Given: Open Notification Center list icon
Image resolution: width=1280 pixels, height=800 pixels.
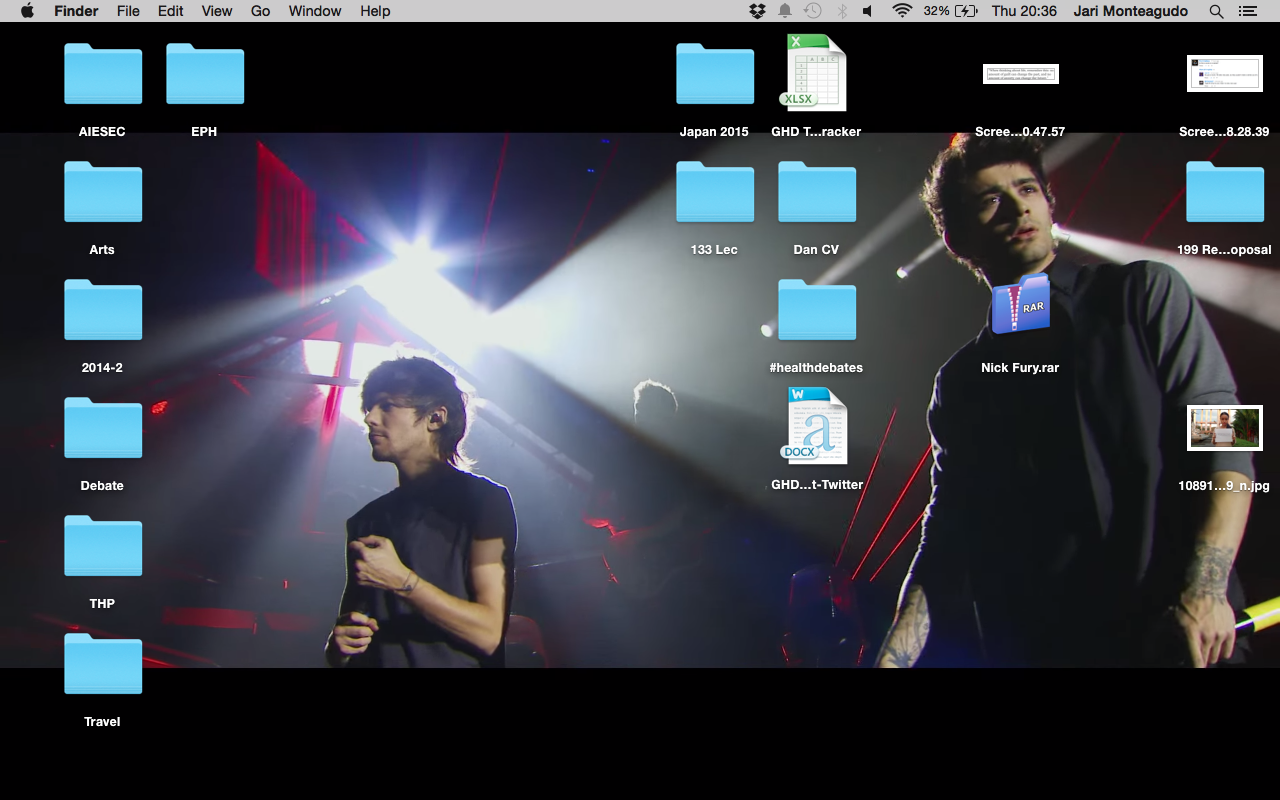Looking at the screenshot, I should (x=1247, y=11).
